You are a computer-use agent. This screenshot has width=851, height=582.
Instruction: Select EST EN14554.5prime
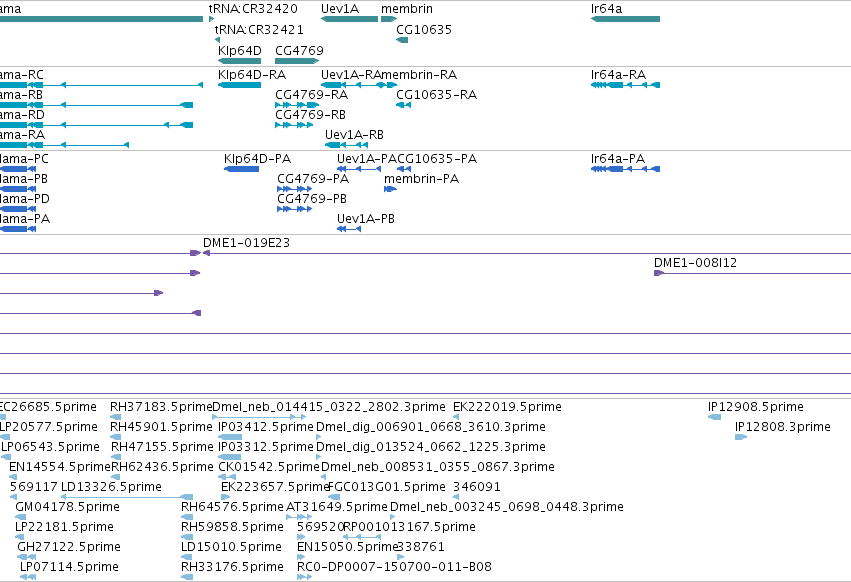click(x=13, y=477)
